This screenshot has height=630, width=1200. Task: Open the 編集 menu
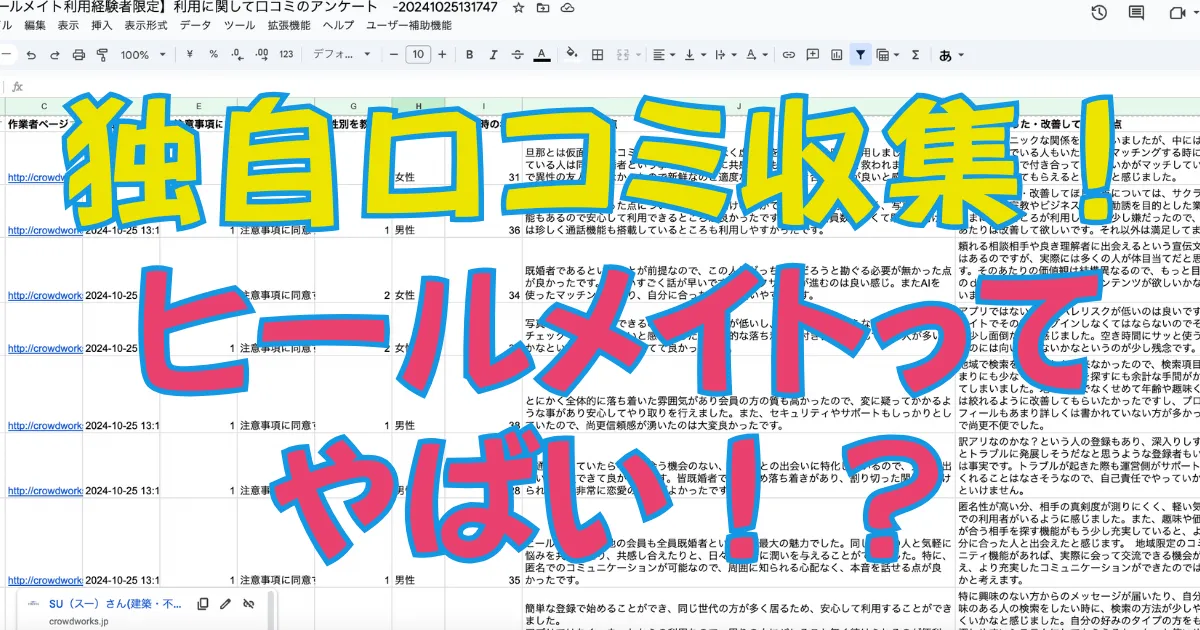click(x=35, y=25)
